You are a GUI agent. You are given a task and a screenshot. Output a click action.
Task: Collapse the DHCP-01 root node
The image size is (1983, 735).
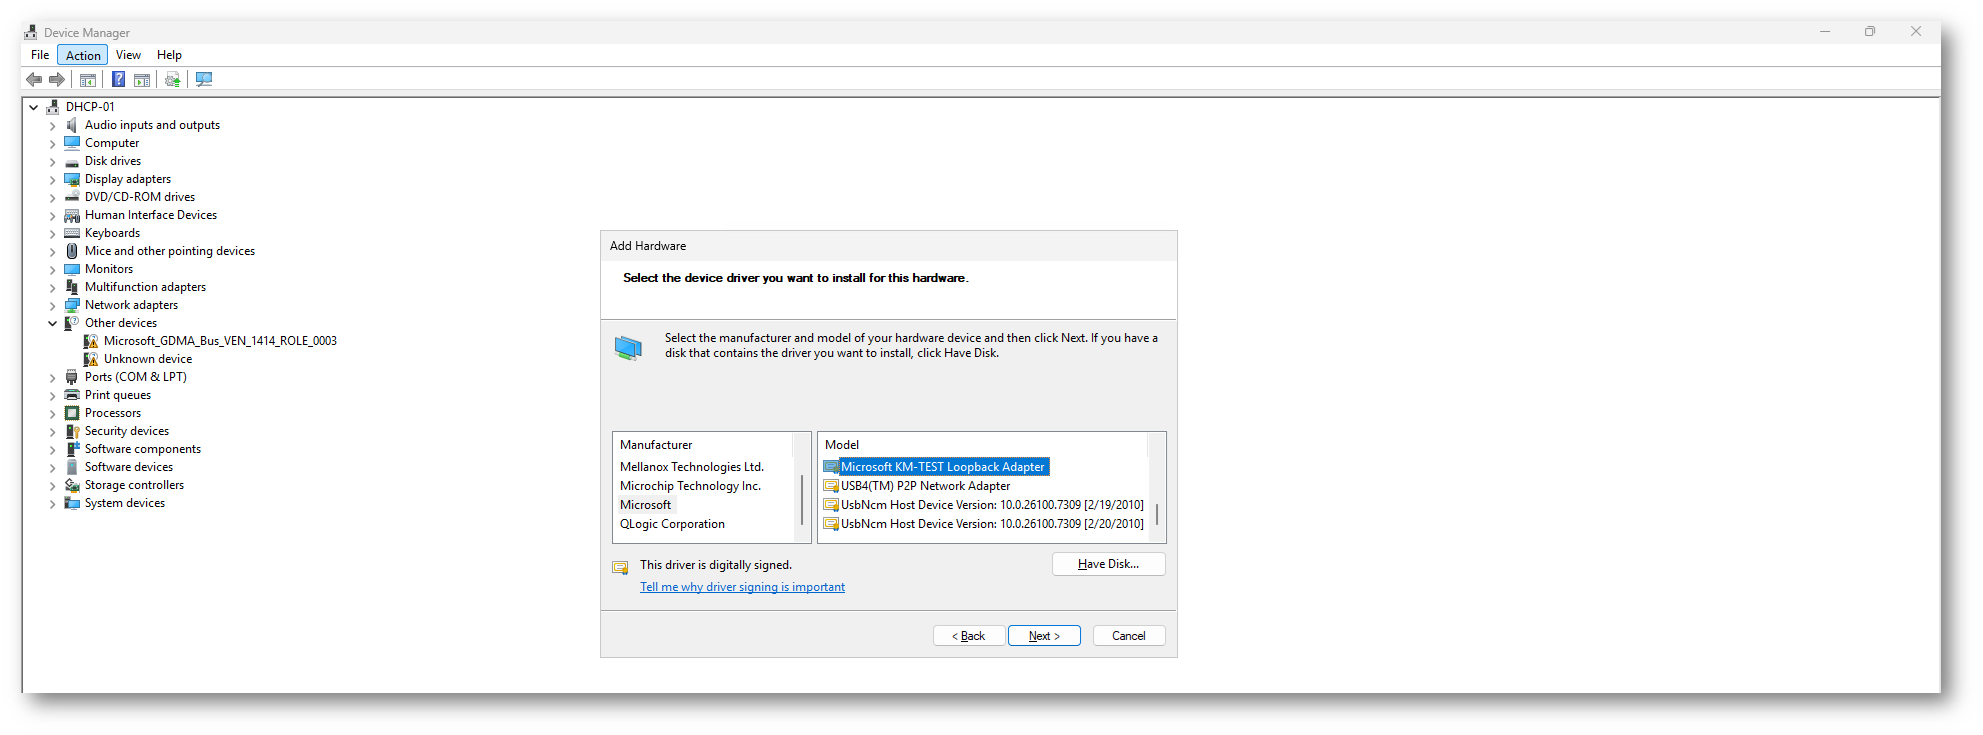(34, 107)
